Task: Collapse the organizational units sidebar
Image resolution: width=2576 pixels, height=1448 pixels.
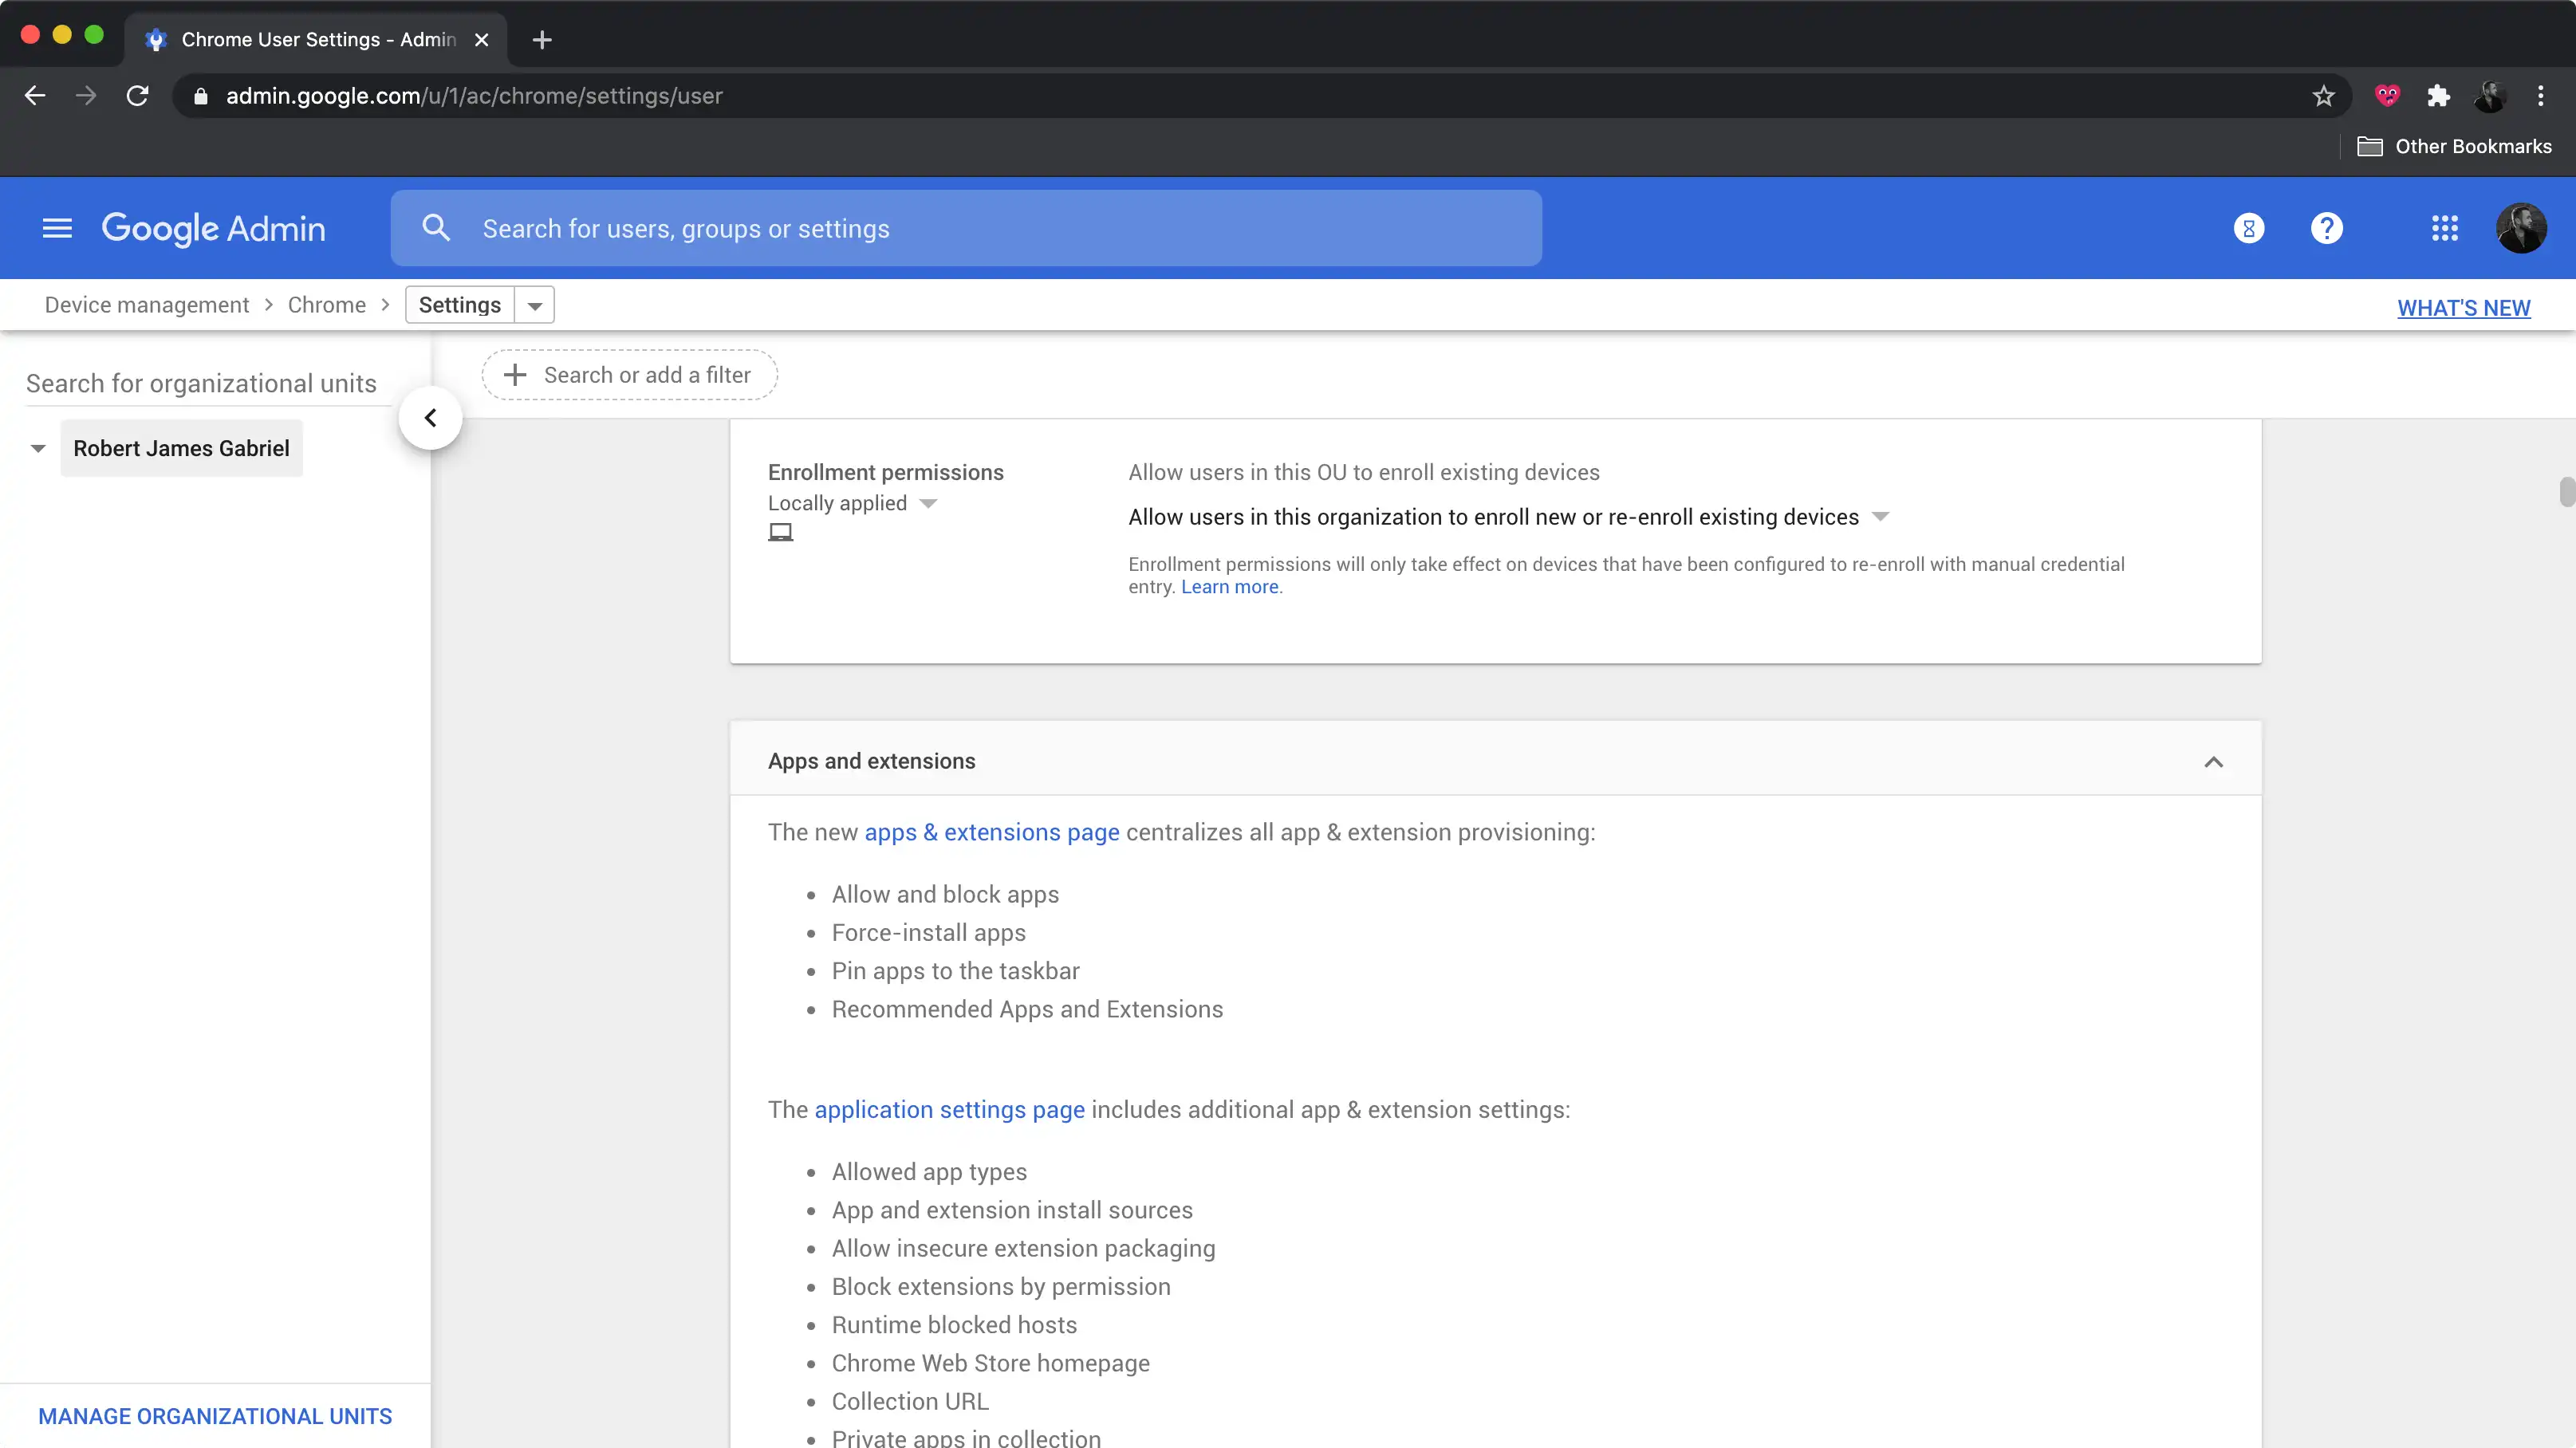Action: (x=430, y=418)
